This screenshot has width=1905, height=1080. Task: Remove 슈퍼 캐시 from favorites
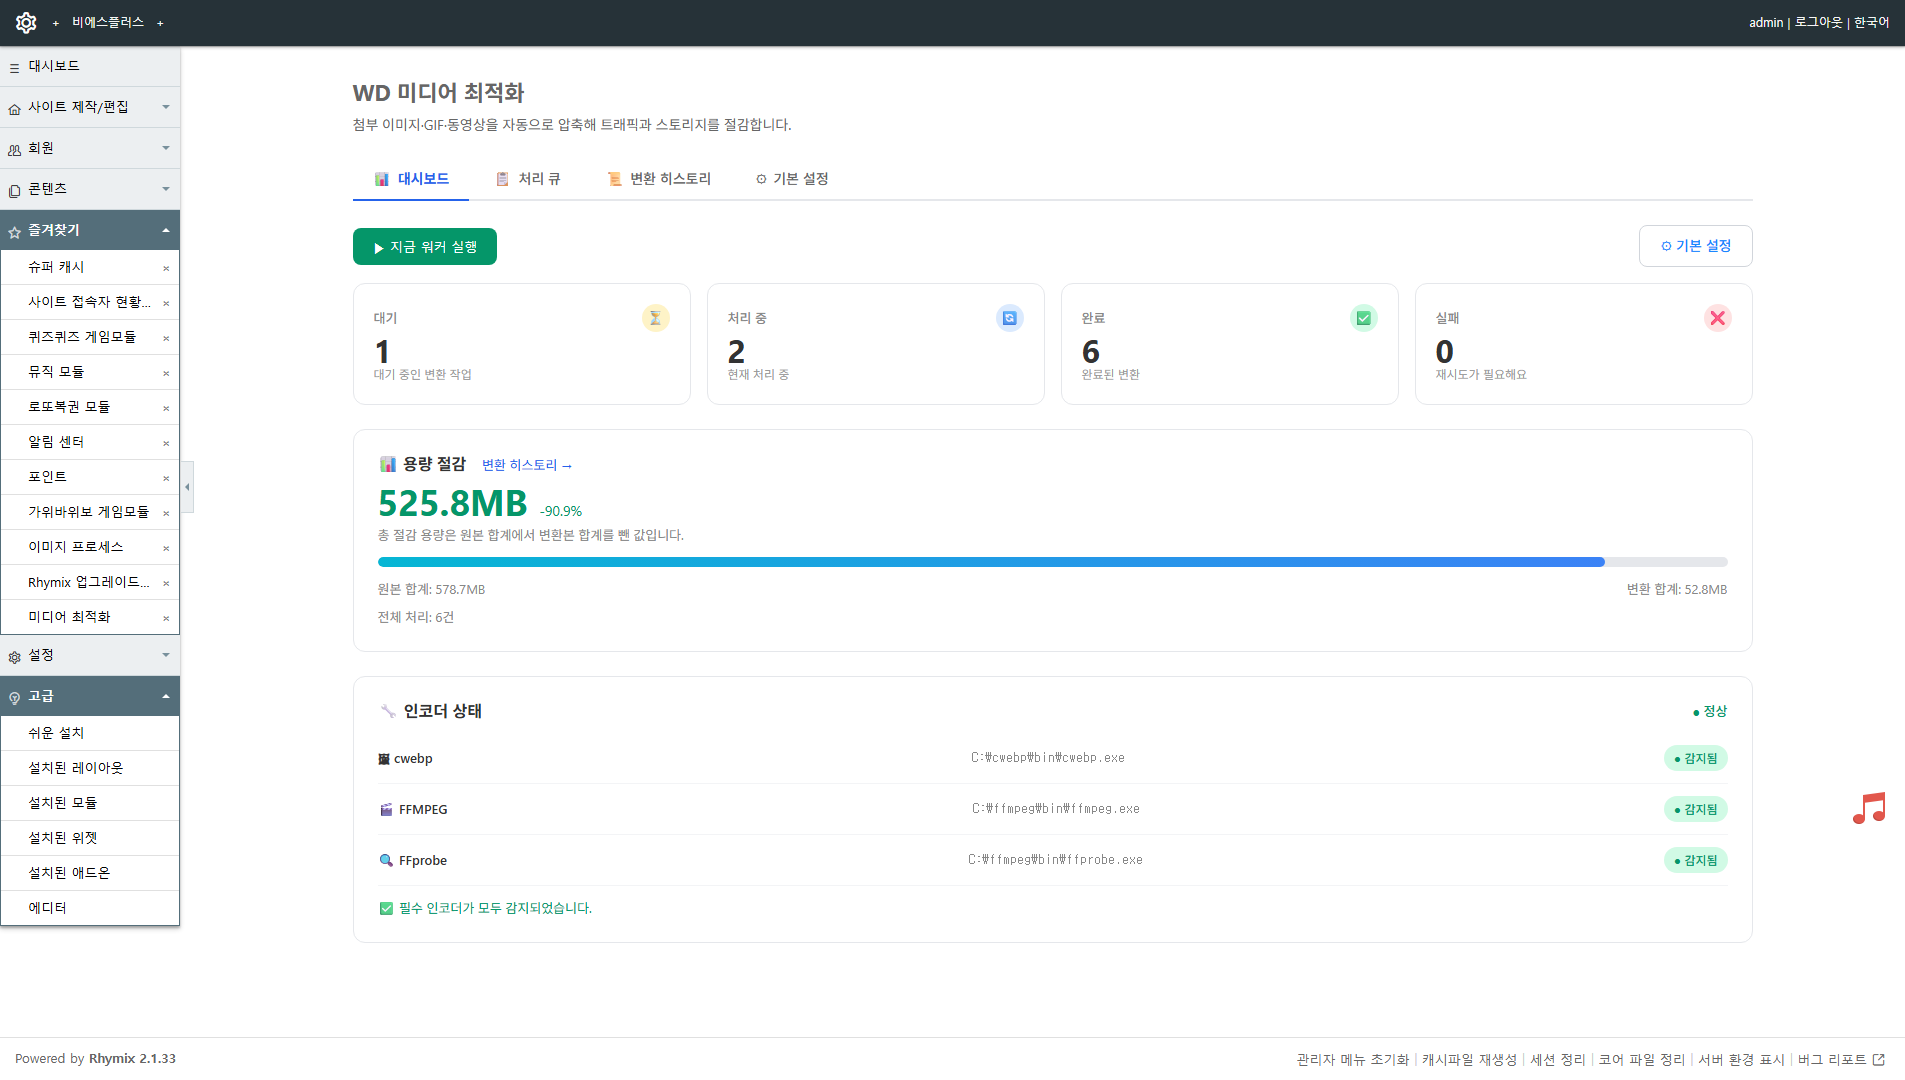[x=166, y=268]
